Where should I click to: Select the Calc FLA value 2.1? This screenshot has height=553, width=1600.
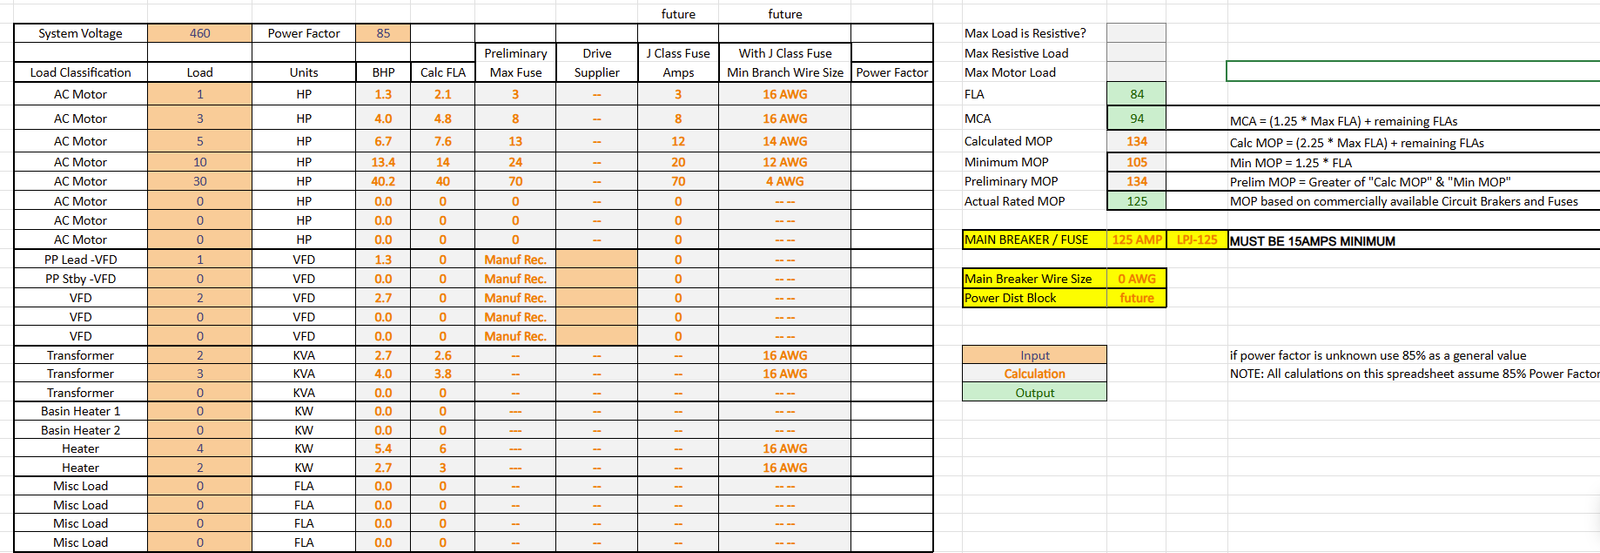[443, 94]
